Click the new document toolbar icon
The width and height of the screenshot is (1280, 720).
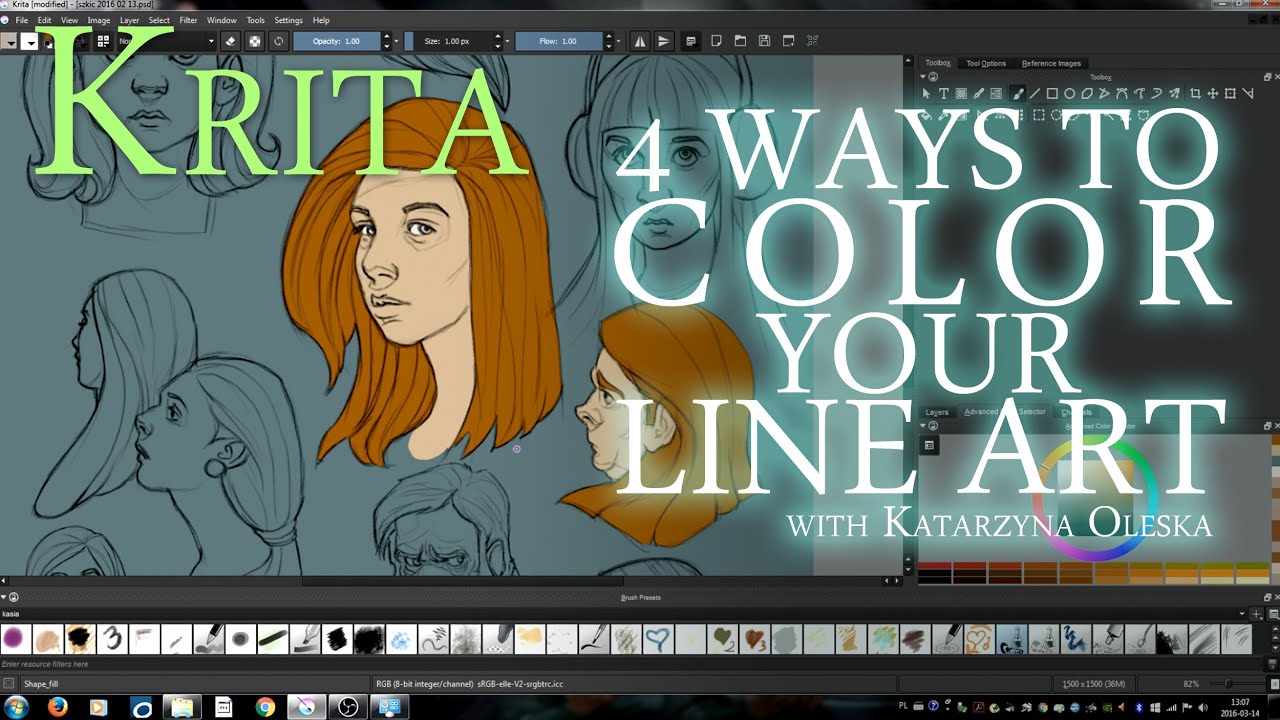tap(716, 41)
